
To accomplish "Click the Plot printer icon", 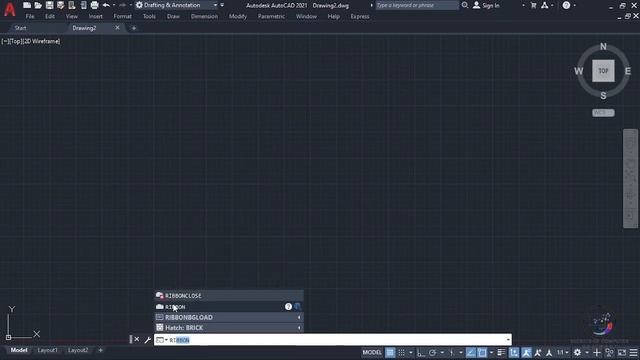I will (94, 5).
